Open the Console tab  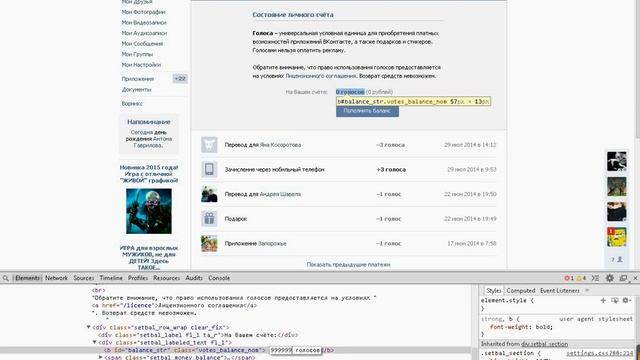[x=219, y=278]
